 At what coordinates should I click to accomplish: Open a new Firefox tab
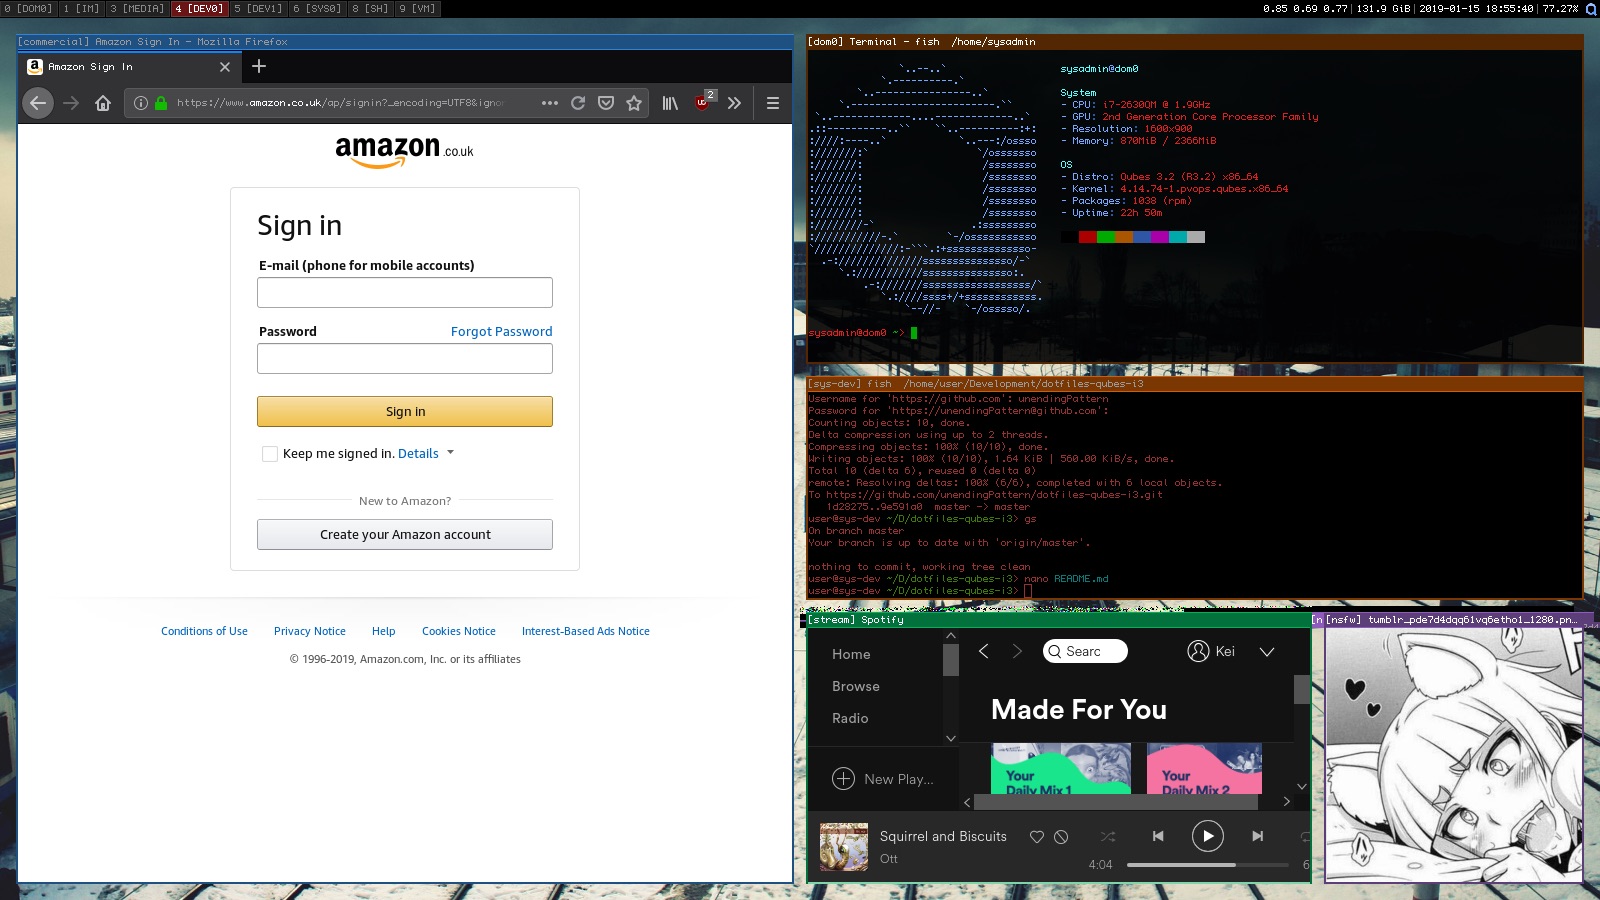259,66
